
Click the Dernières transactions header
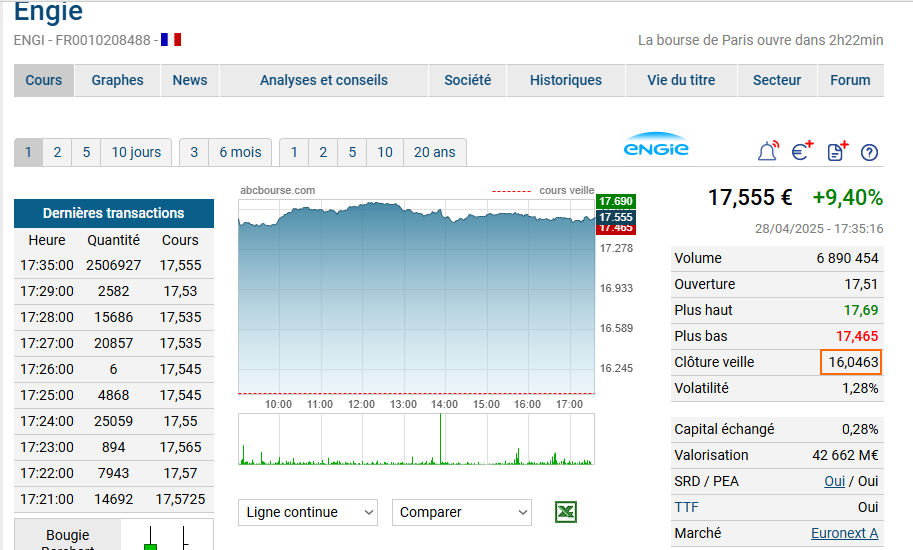click(x=114, y=213)
